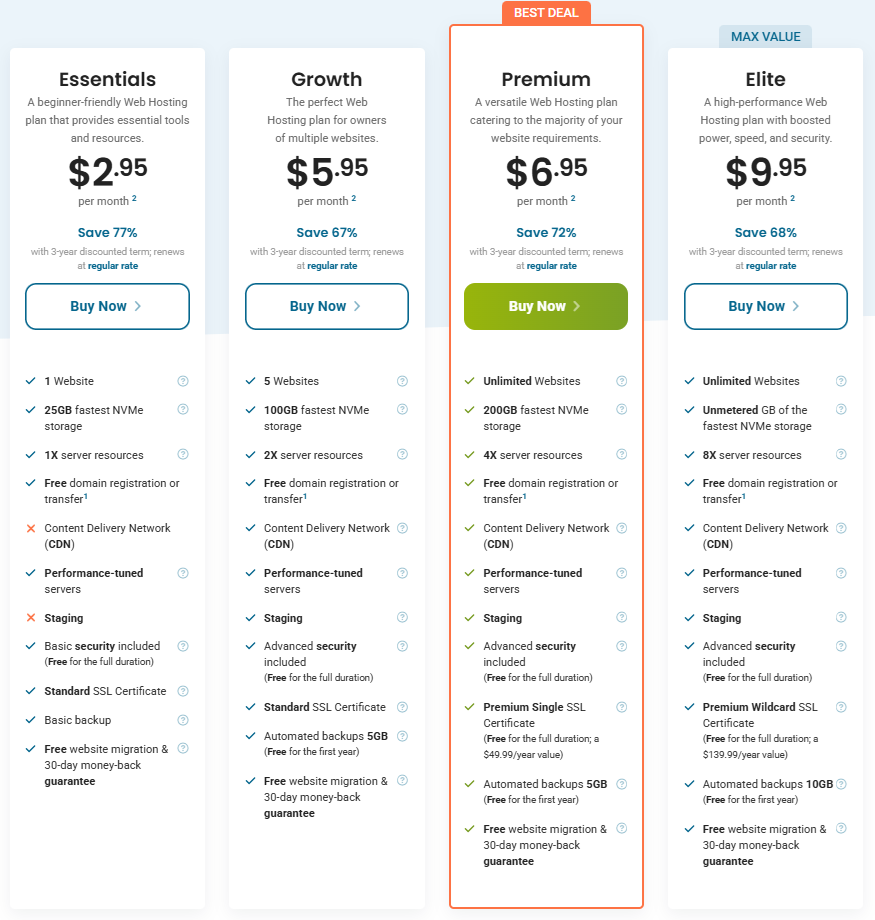This screenshot has width=875, height=920.
Task: Click the green Buy Now button for Premium
Action: (546, 306)
